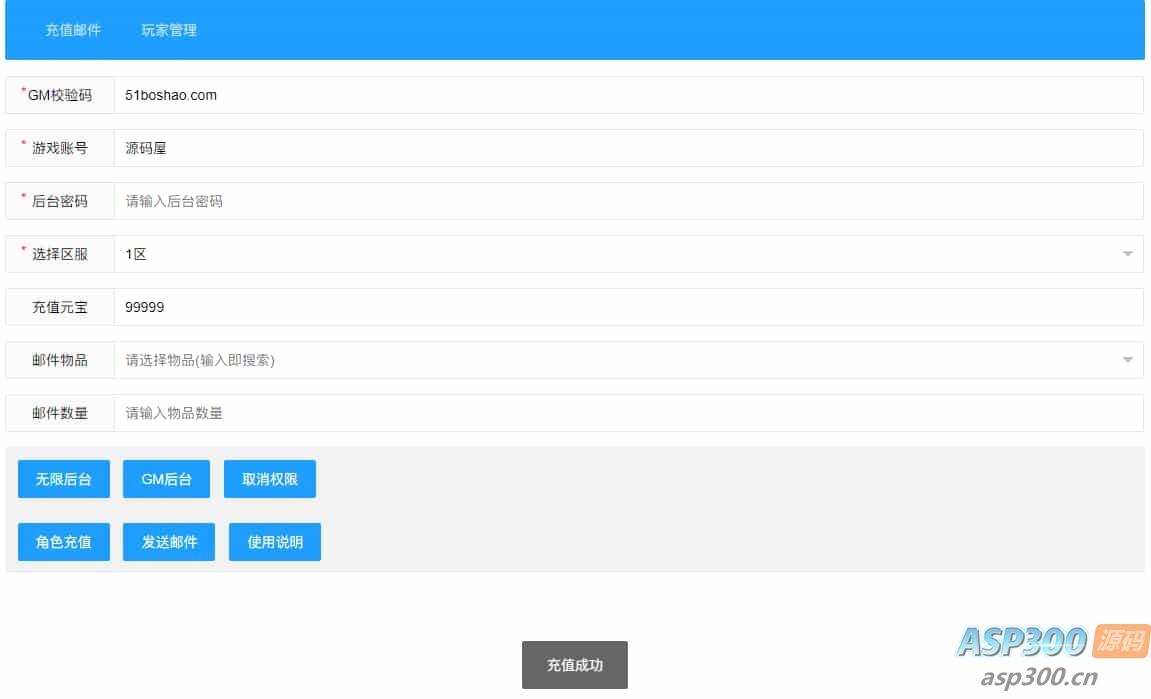Open the 邮件物品 item search dropdown
The height and width of the screenshot is (699, 1151).
[x=628, y=360]
